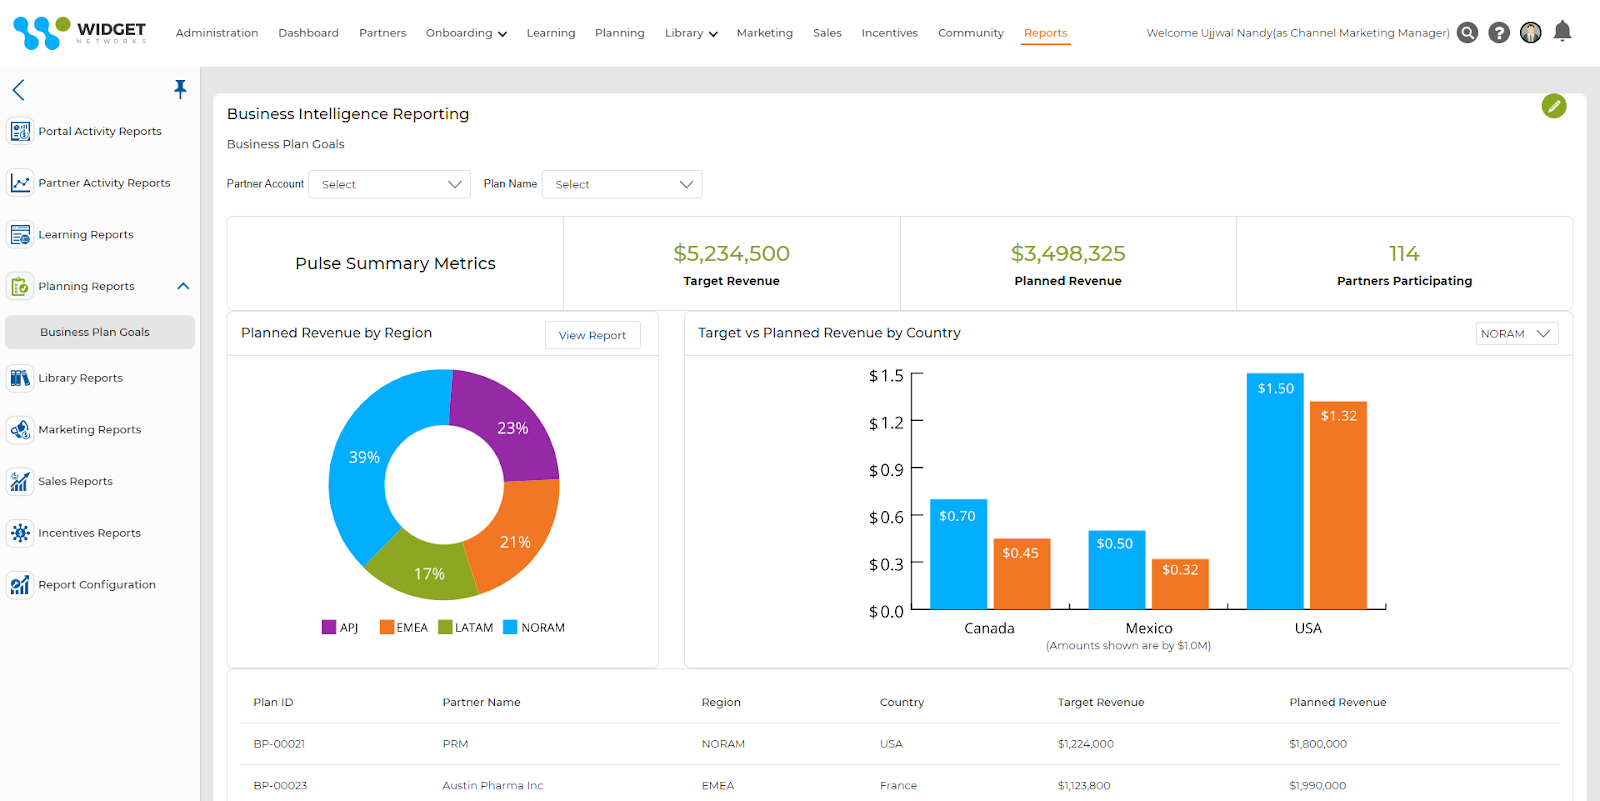Viewport: 1600px width, 801px height.
Task: Go to the Dashboard tab
Action: tap(308, 33)
